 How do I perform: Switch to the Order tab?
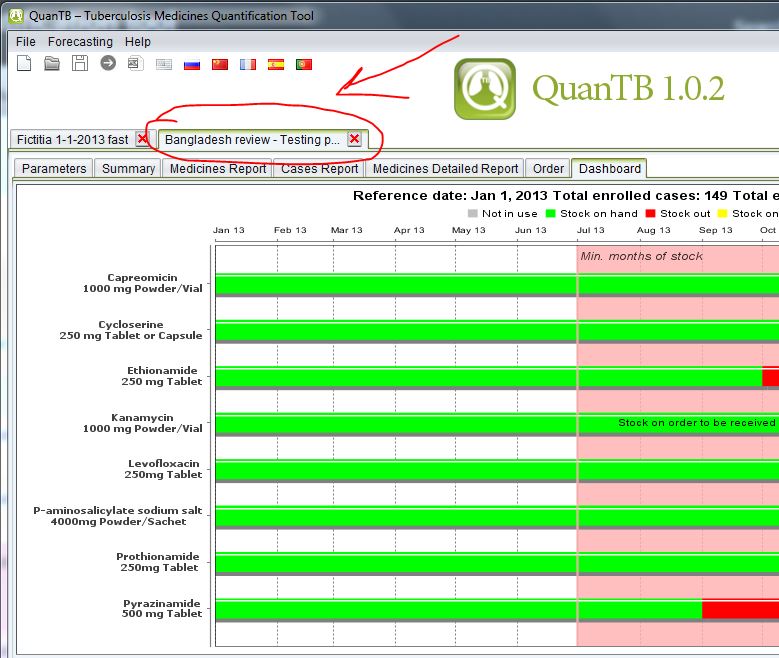tap(548, 168)
